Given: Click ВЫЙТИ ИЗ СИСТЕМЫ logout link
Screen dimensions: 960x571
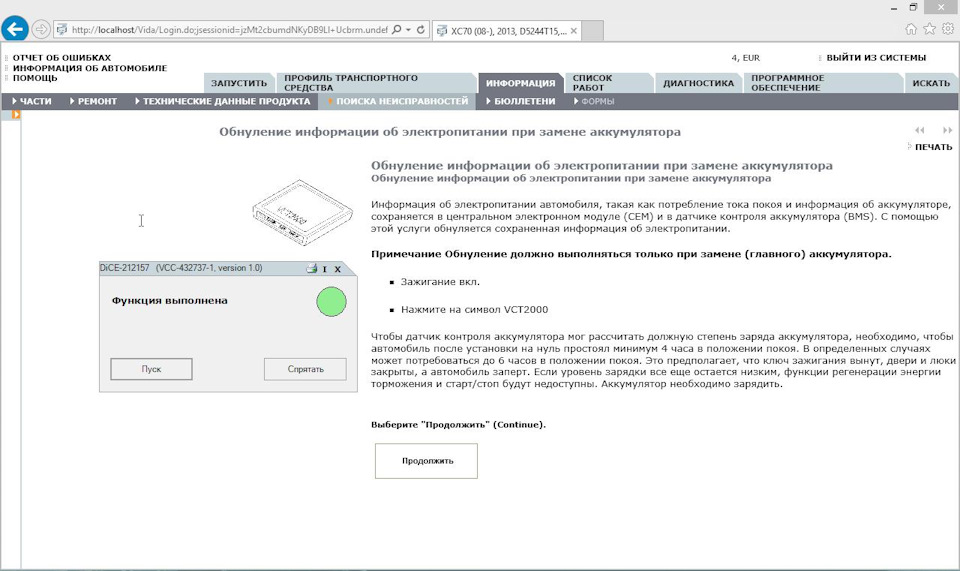Looking at the screenshot, I should [x=875, y=58].
